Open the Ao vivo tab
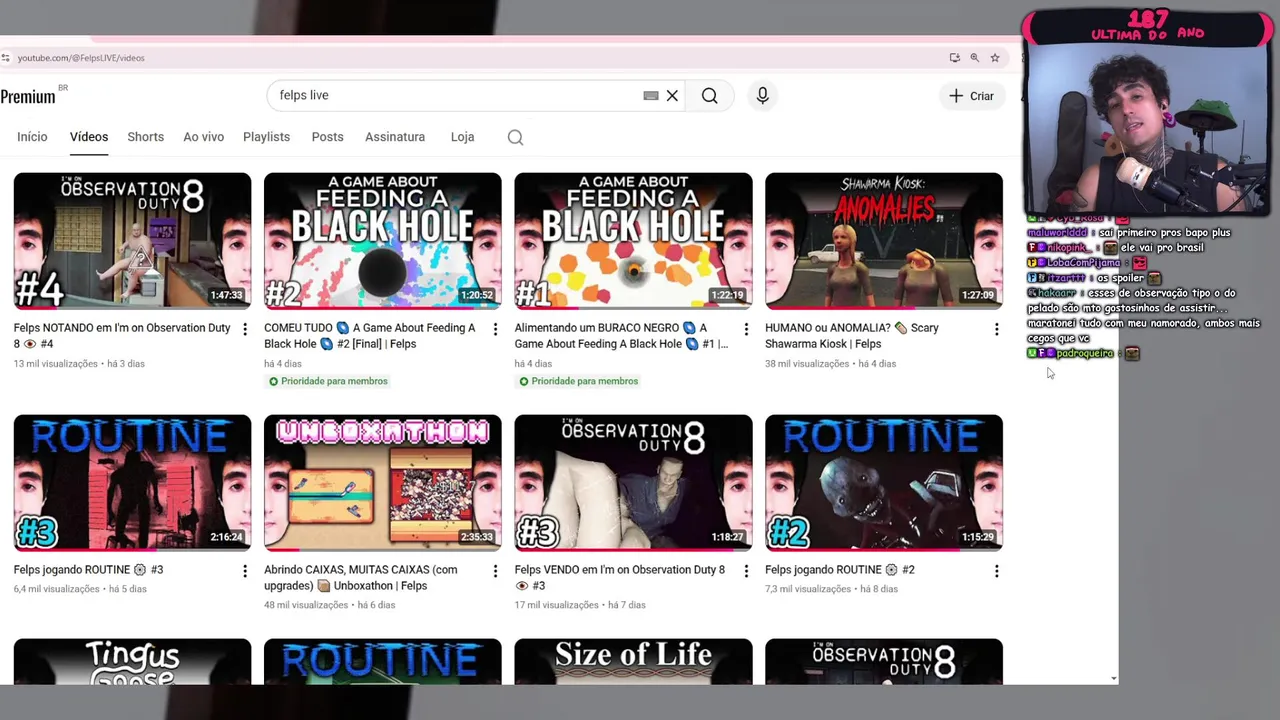This screenshot has width=1280, height=720. (x=203, y=137)
